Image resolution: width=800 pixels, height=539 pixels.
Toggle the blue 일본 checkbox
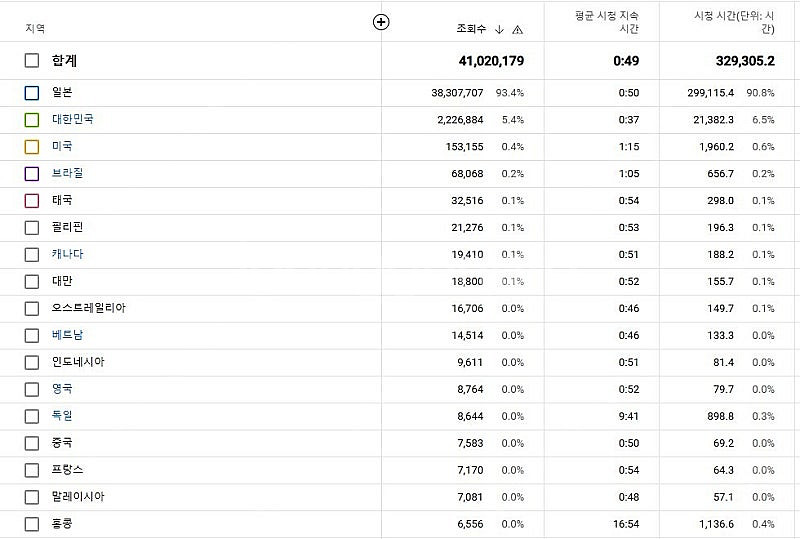click(x=32, y=93)
